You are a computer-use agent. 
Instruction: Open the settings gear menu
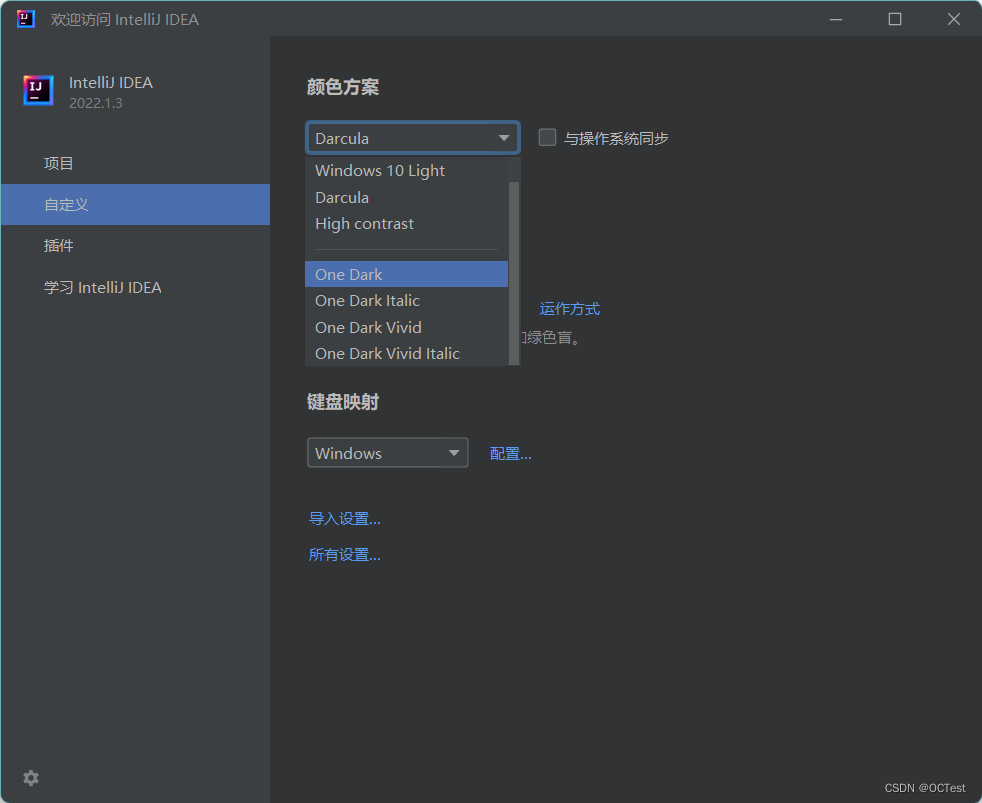tap(31, 778)
